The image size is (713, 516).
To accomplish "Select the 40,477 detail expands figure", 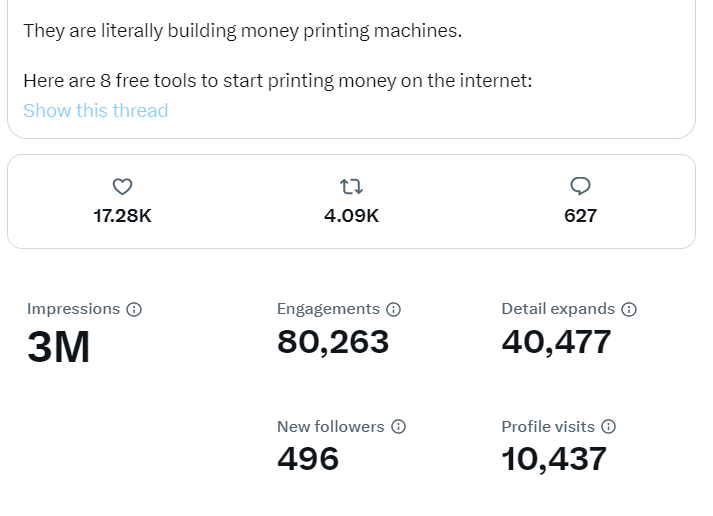I will 556,342.
